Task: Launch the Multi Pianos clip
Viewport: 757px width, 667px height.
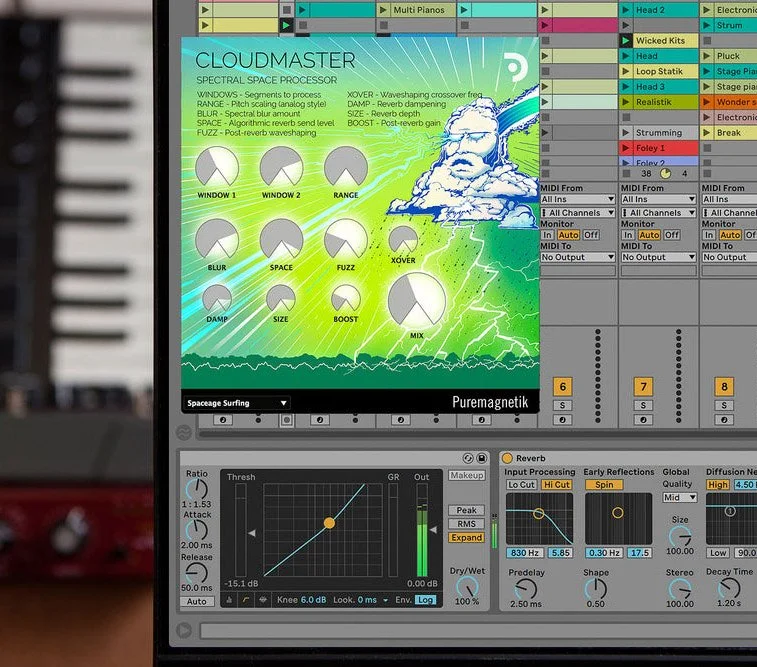Action: (383, 10)
